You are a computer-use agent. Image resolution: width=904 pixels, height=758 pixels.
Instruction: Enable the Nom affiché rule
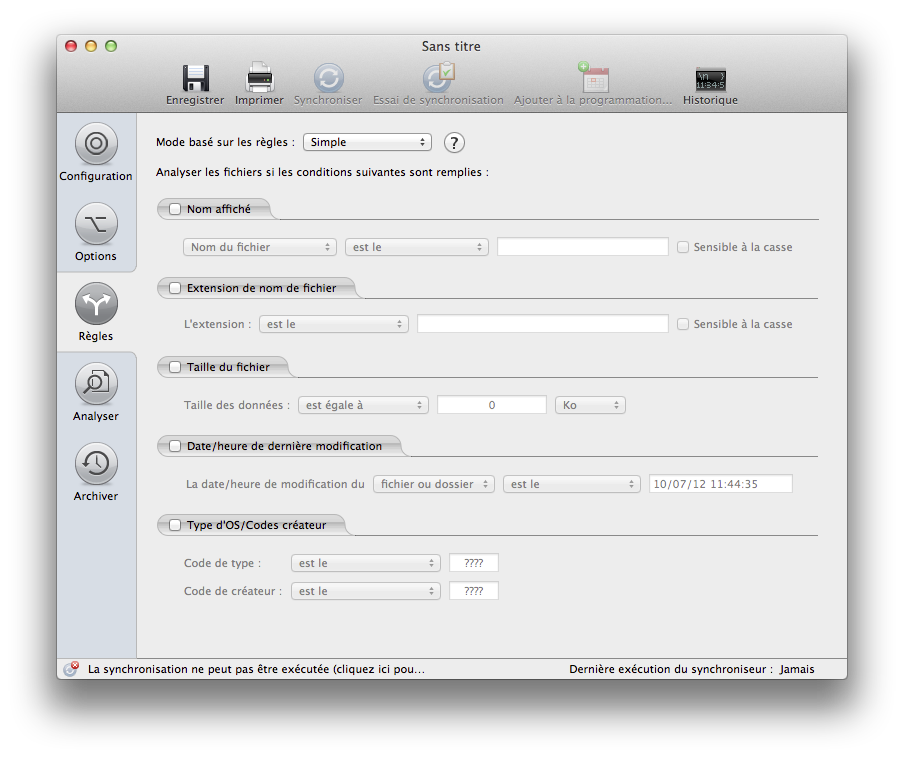pyautogui.click(x=175, y=209)
